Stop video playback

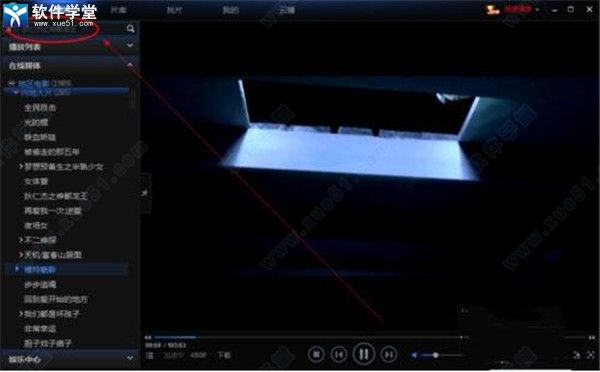tap(317, 355)
